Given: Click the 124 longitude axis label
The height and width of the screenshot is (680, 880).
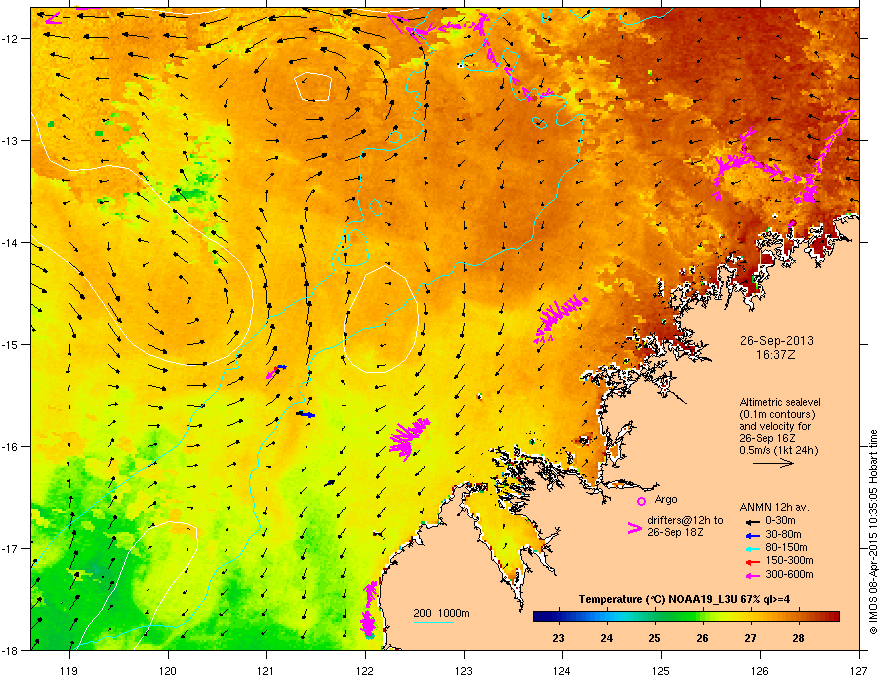Looking at the screenshot, I should click(562, 670).
